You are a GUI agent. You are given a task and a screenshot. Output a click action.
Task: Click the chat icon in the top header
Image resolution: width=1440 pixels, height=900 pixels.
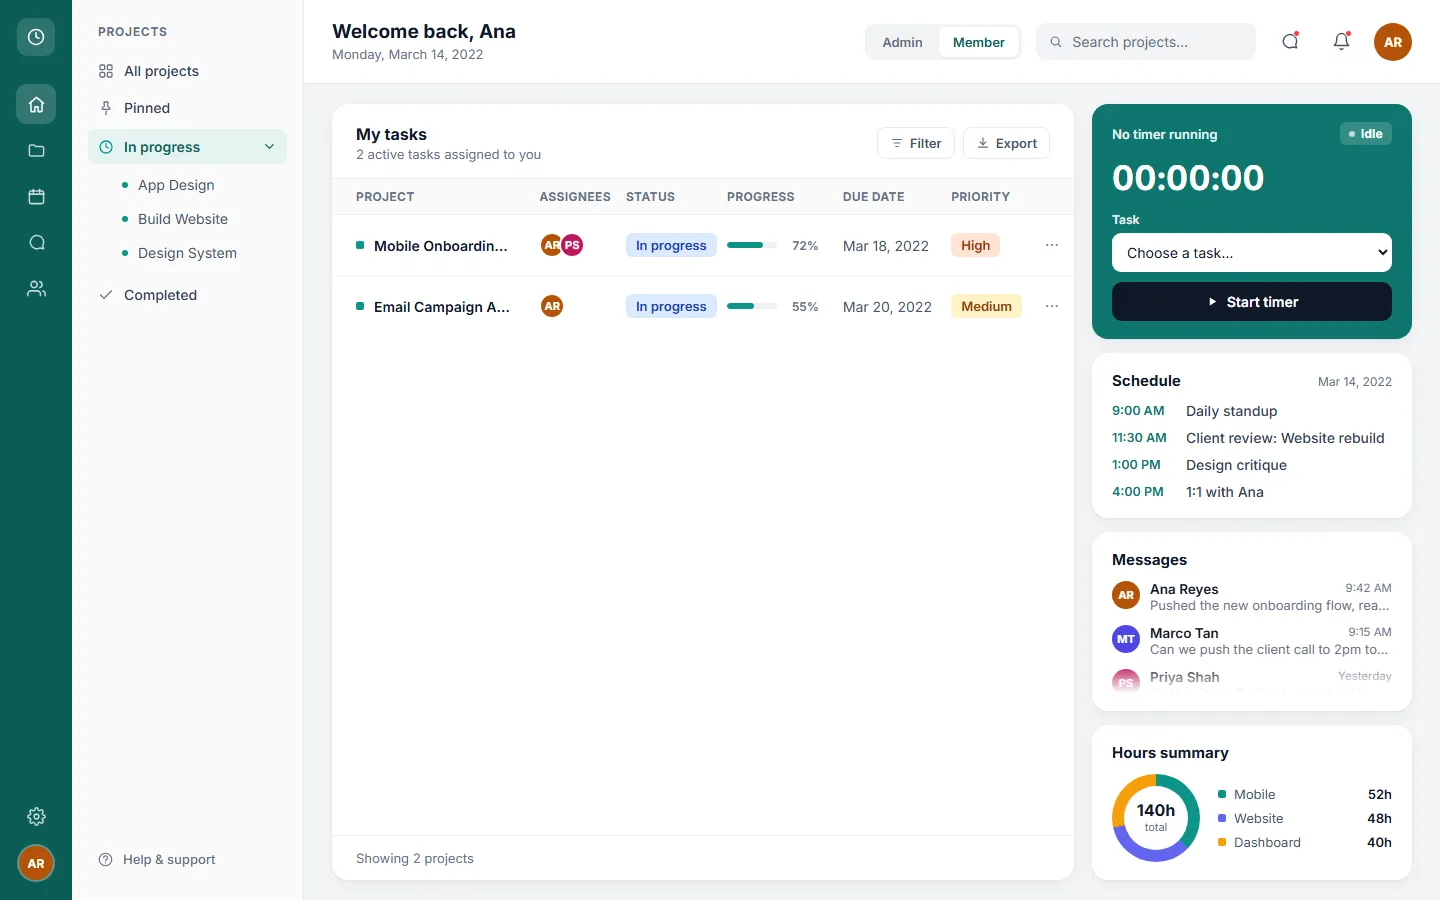tap(1290, 41)
